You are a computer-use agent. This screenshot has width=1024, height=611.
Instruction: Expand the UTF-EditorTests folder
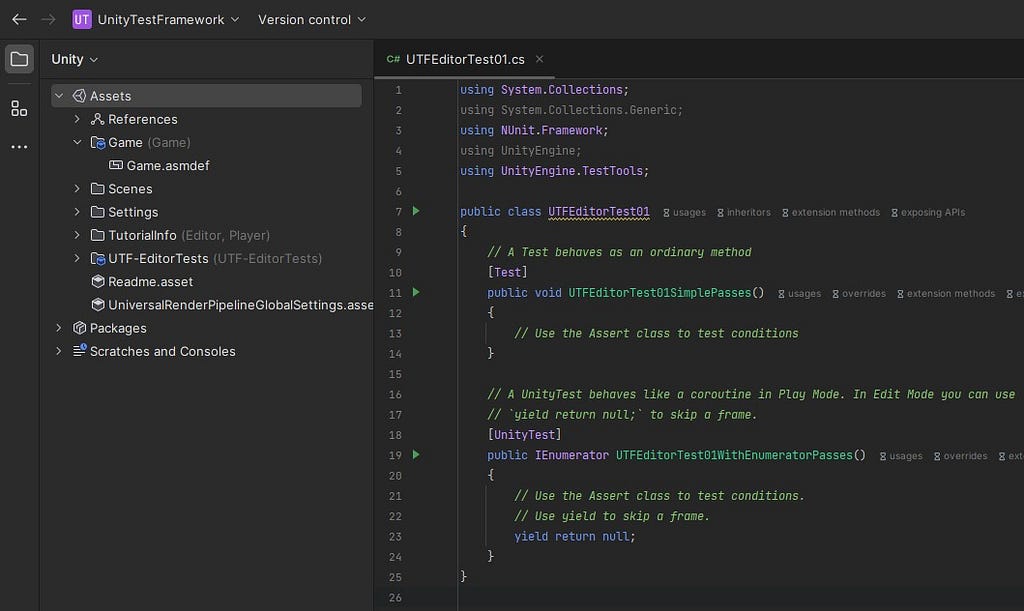[77, 258]
